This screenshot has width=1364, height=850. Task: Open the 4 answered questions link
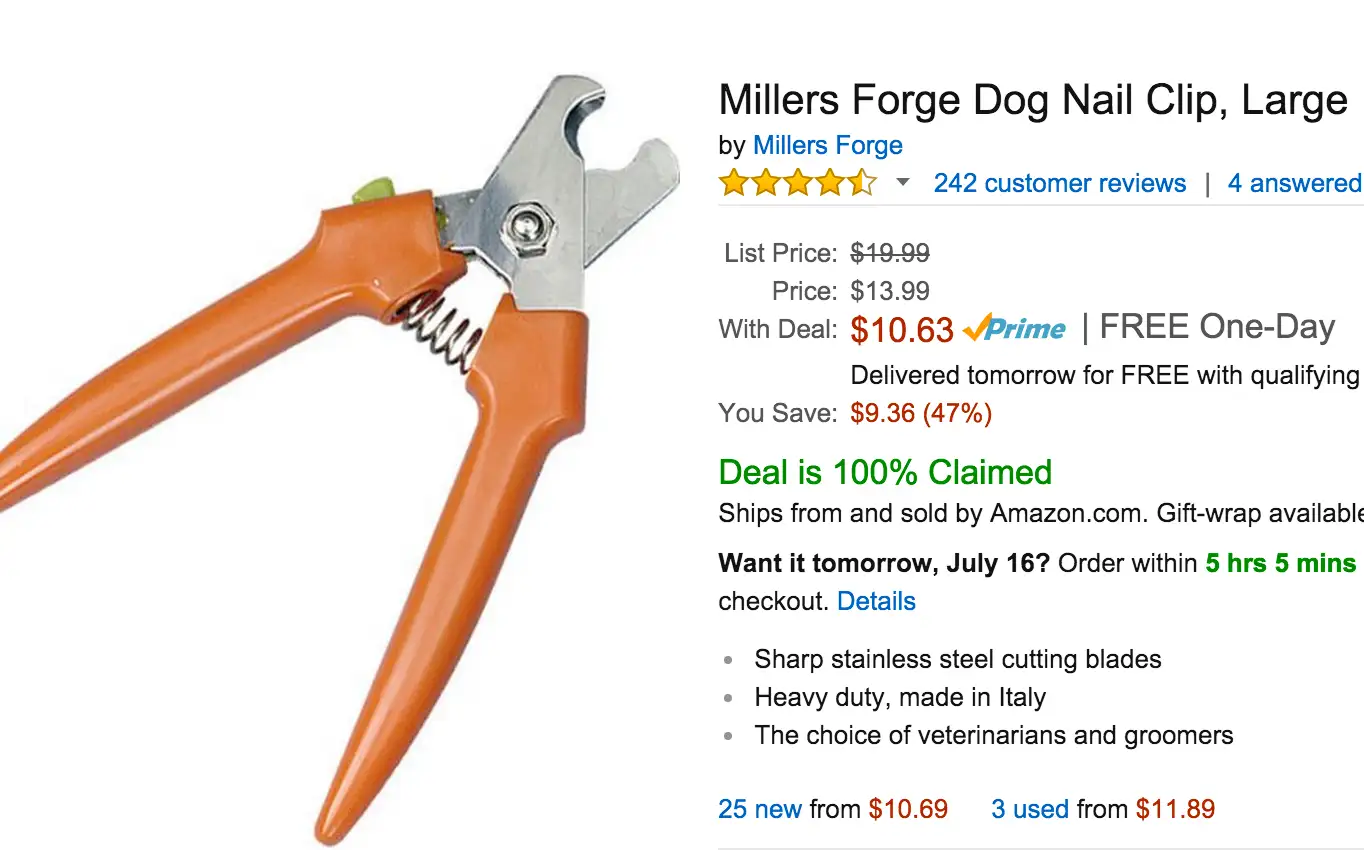tap(1294, 184)
